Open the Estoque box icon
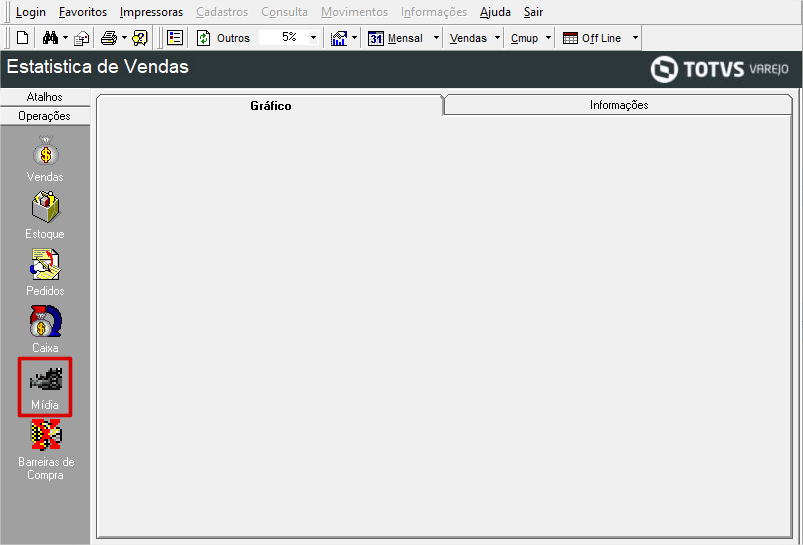Screen dimensions: 803x545 pyautogui.click(x=46, y=207)
